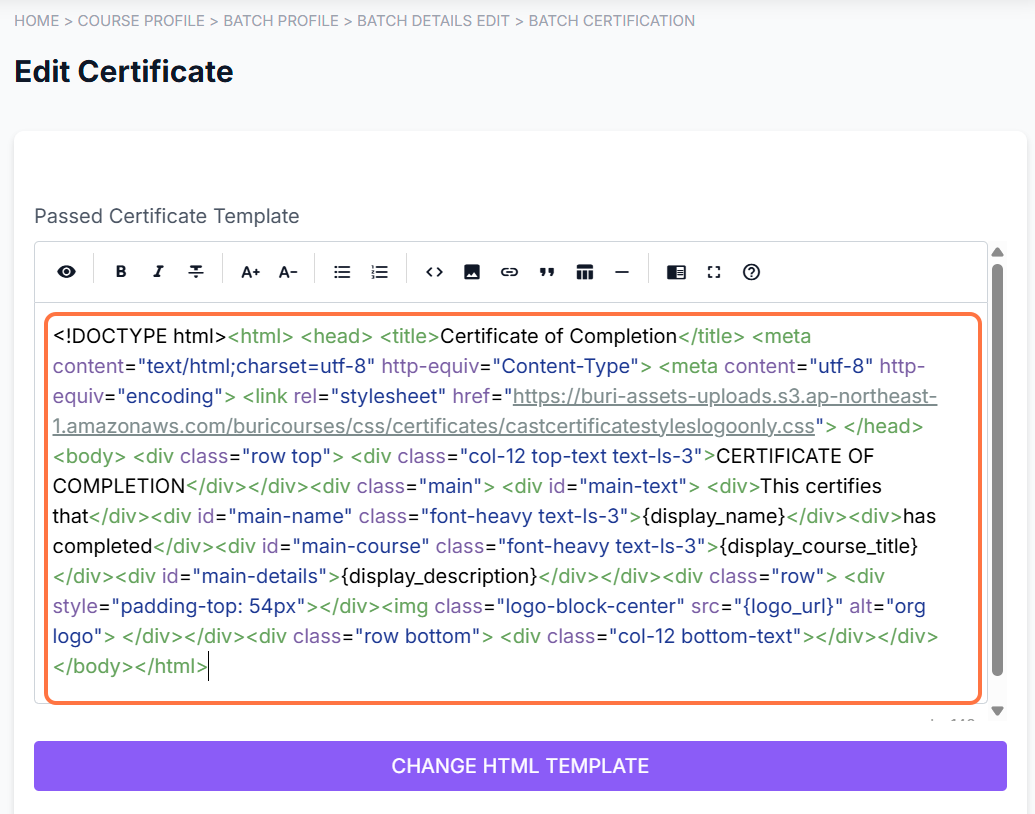Click the <!DOCTYPE html> text
This screenshot has width=1035, height=814.
coord(140,336)
